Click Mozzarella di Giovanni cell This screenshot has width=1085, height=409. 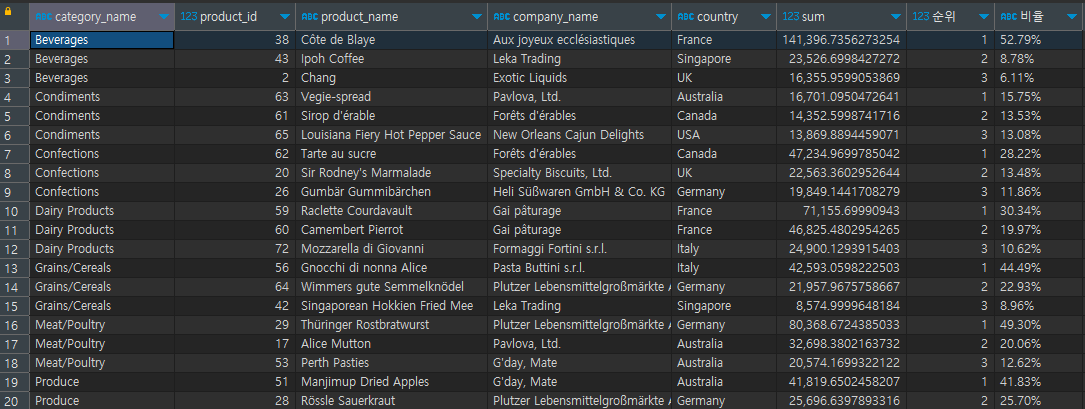point(392,248)
